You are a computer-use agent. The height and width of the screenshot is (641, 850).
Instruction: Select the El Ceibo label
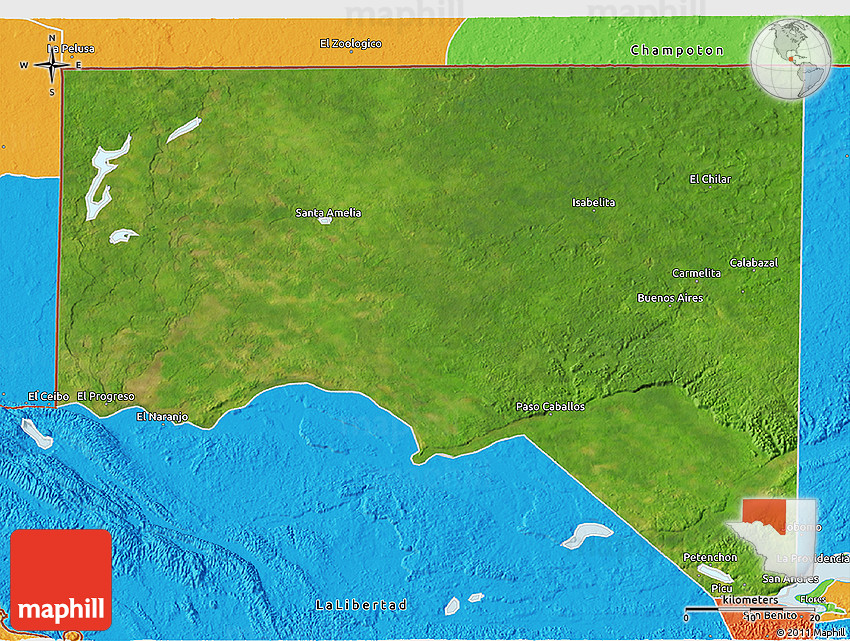[49, 396]
